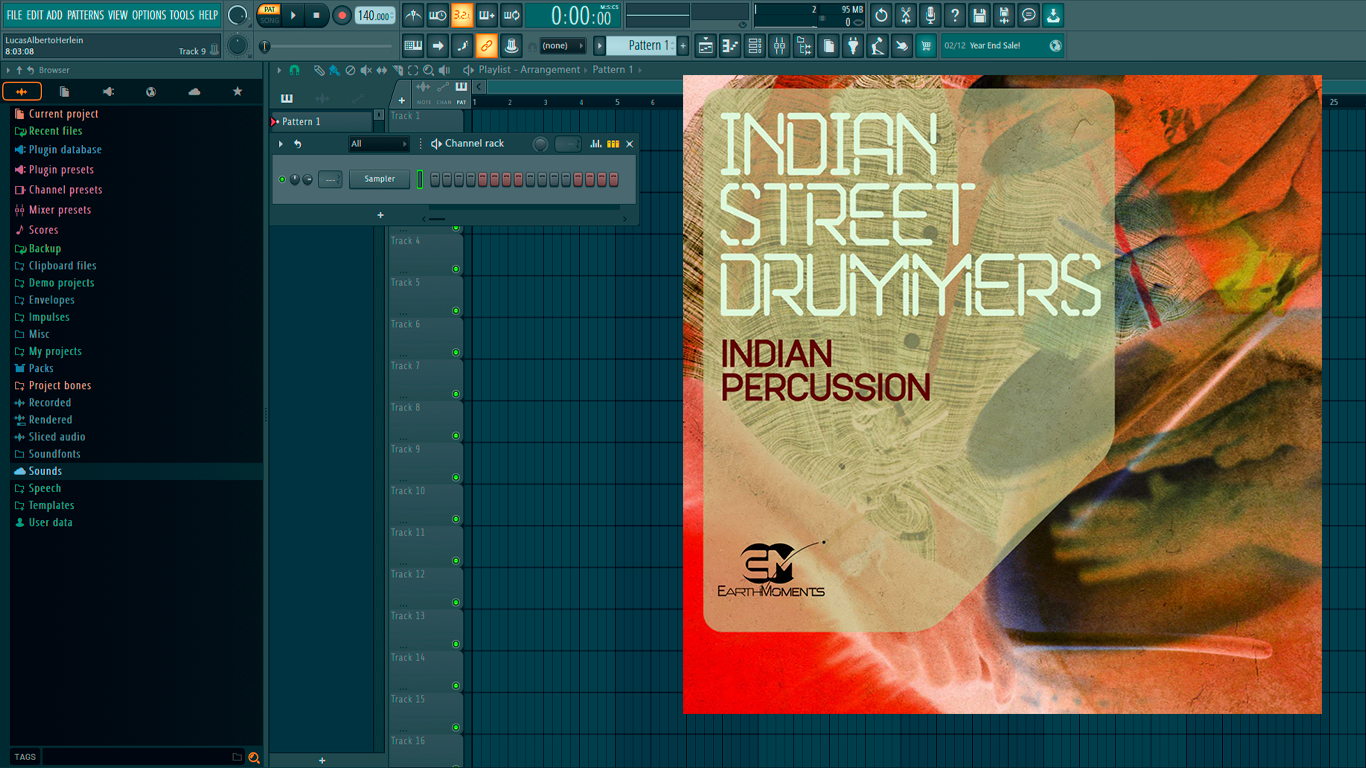This screenshot has width=1366, height=768.
Task: Click the Record button
Action: click(x=341, y=15)
